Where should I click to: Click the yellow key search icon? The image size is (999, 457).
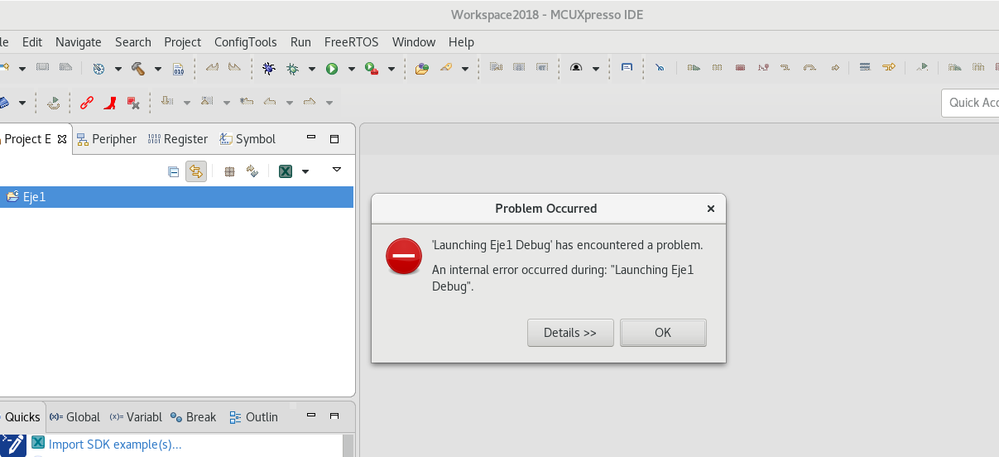coord(446,68)
